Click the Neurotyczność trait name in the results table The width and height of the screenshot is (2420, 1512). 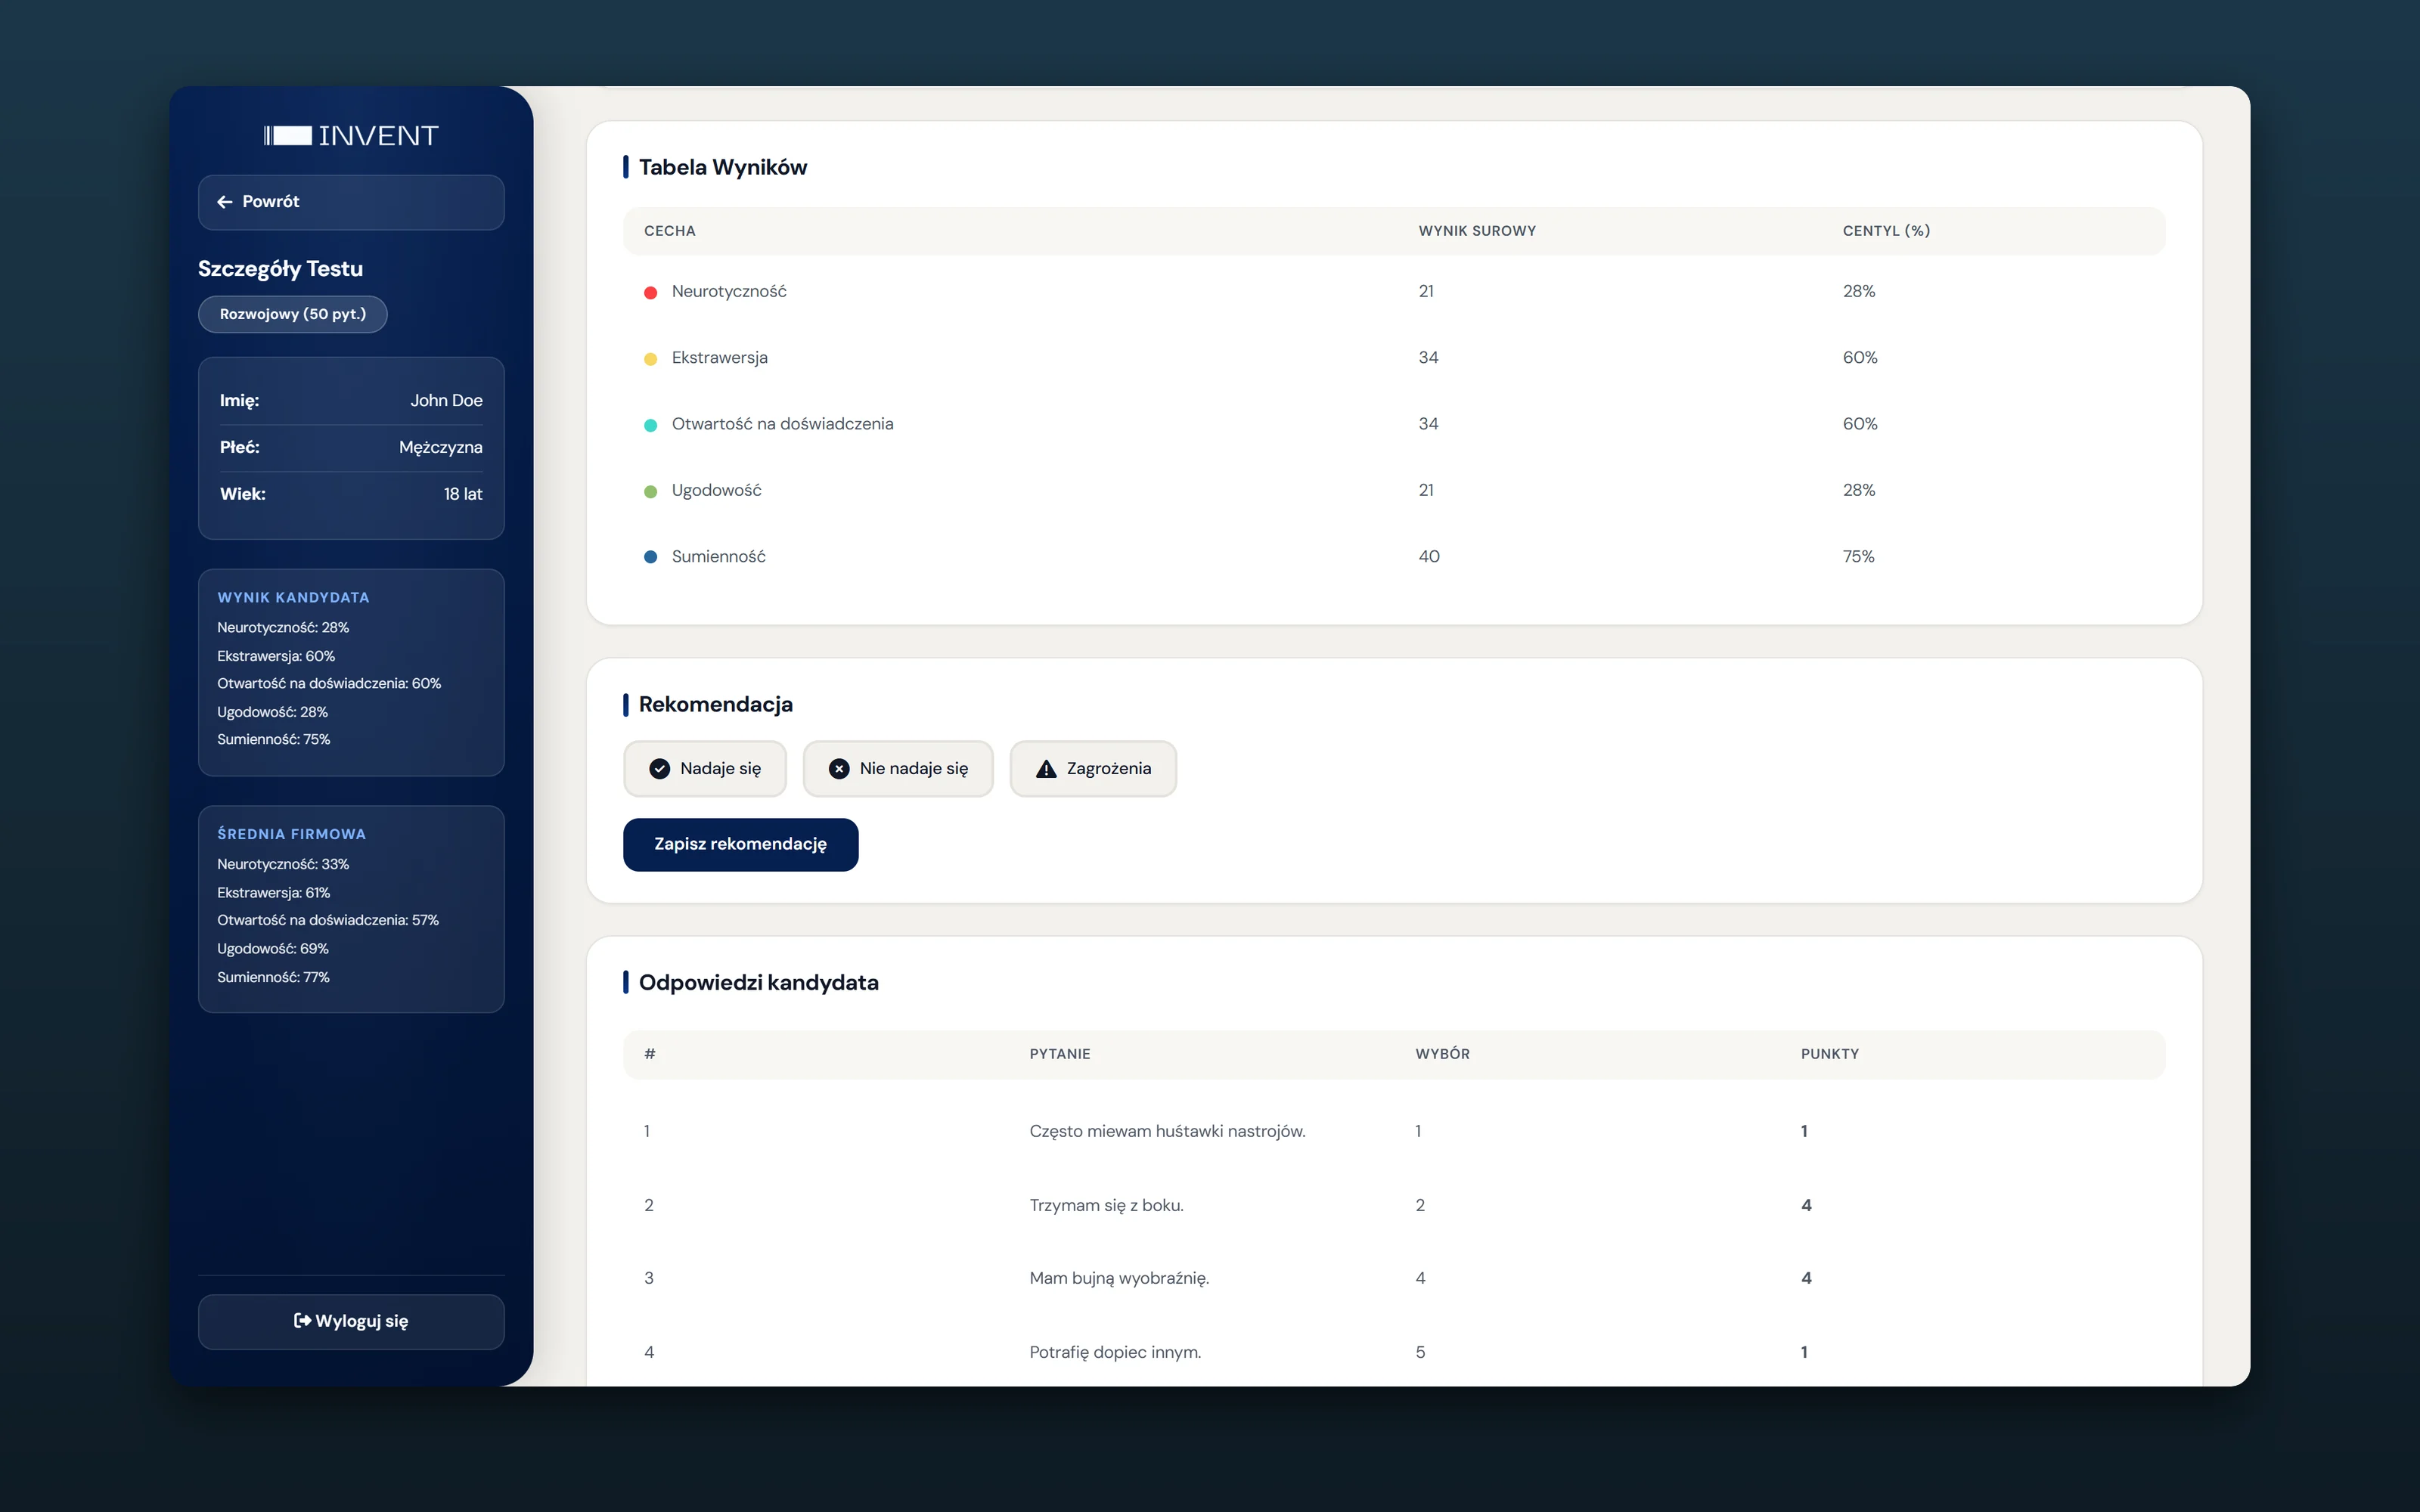point(729,291)
